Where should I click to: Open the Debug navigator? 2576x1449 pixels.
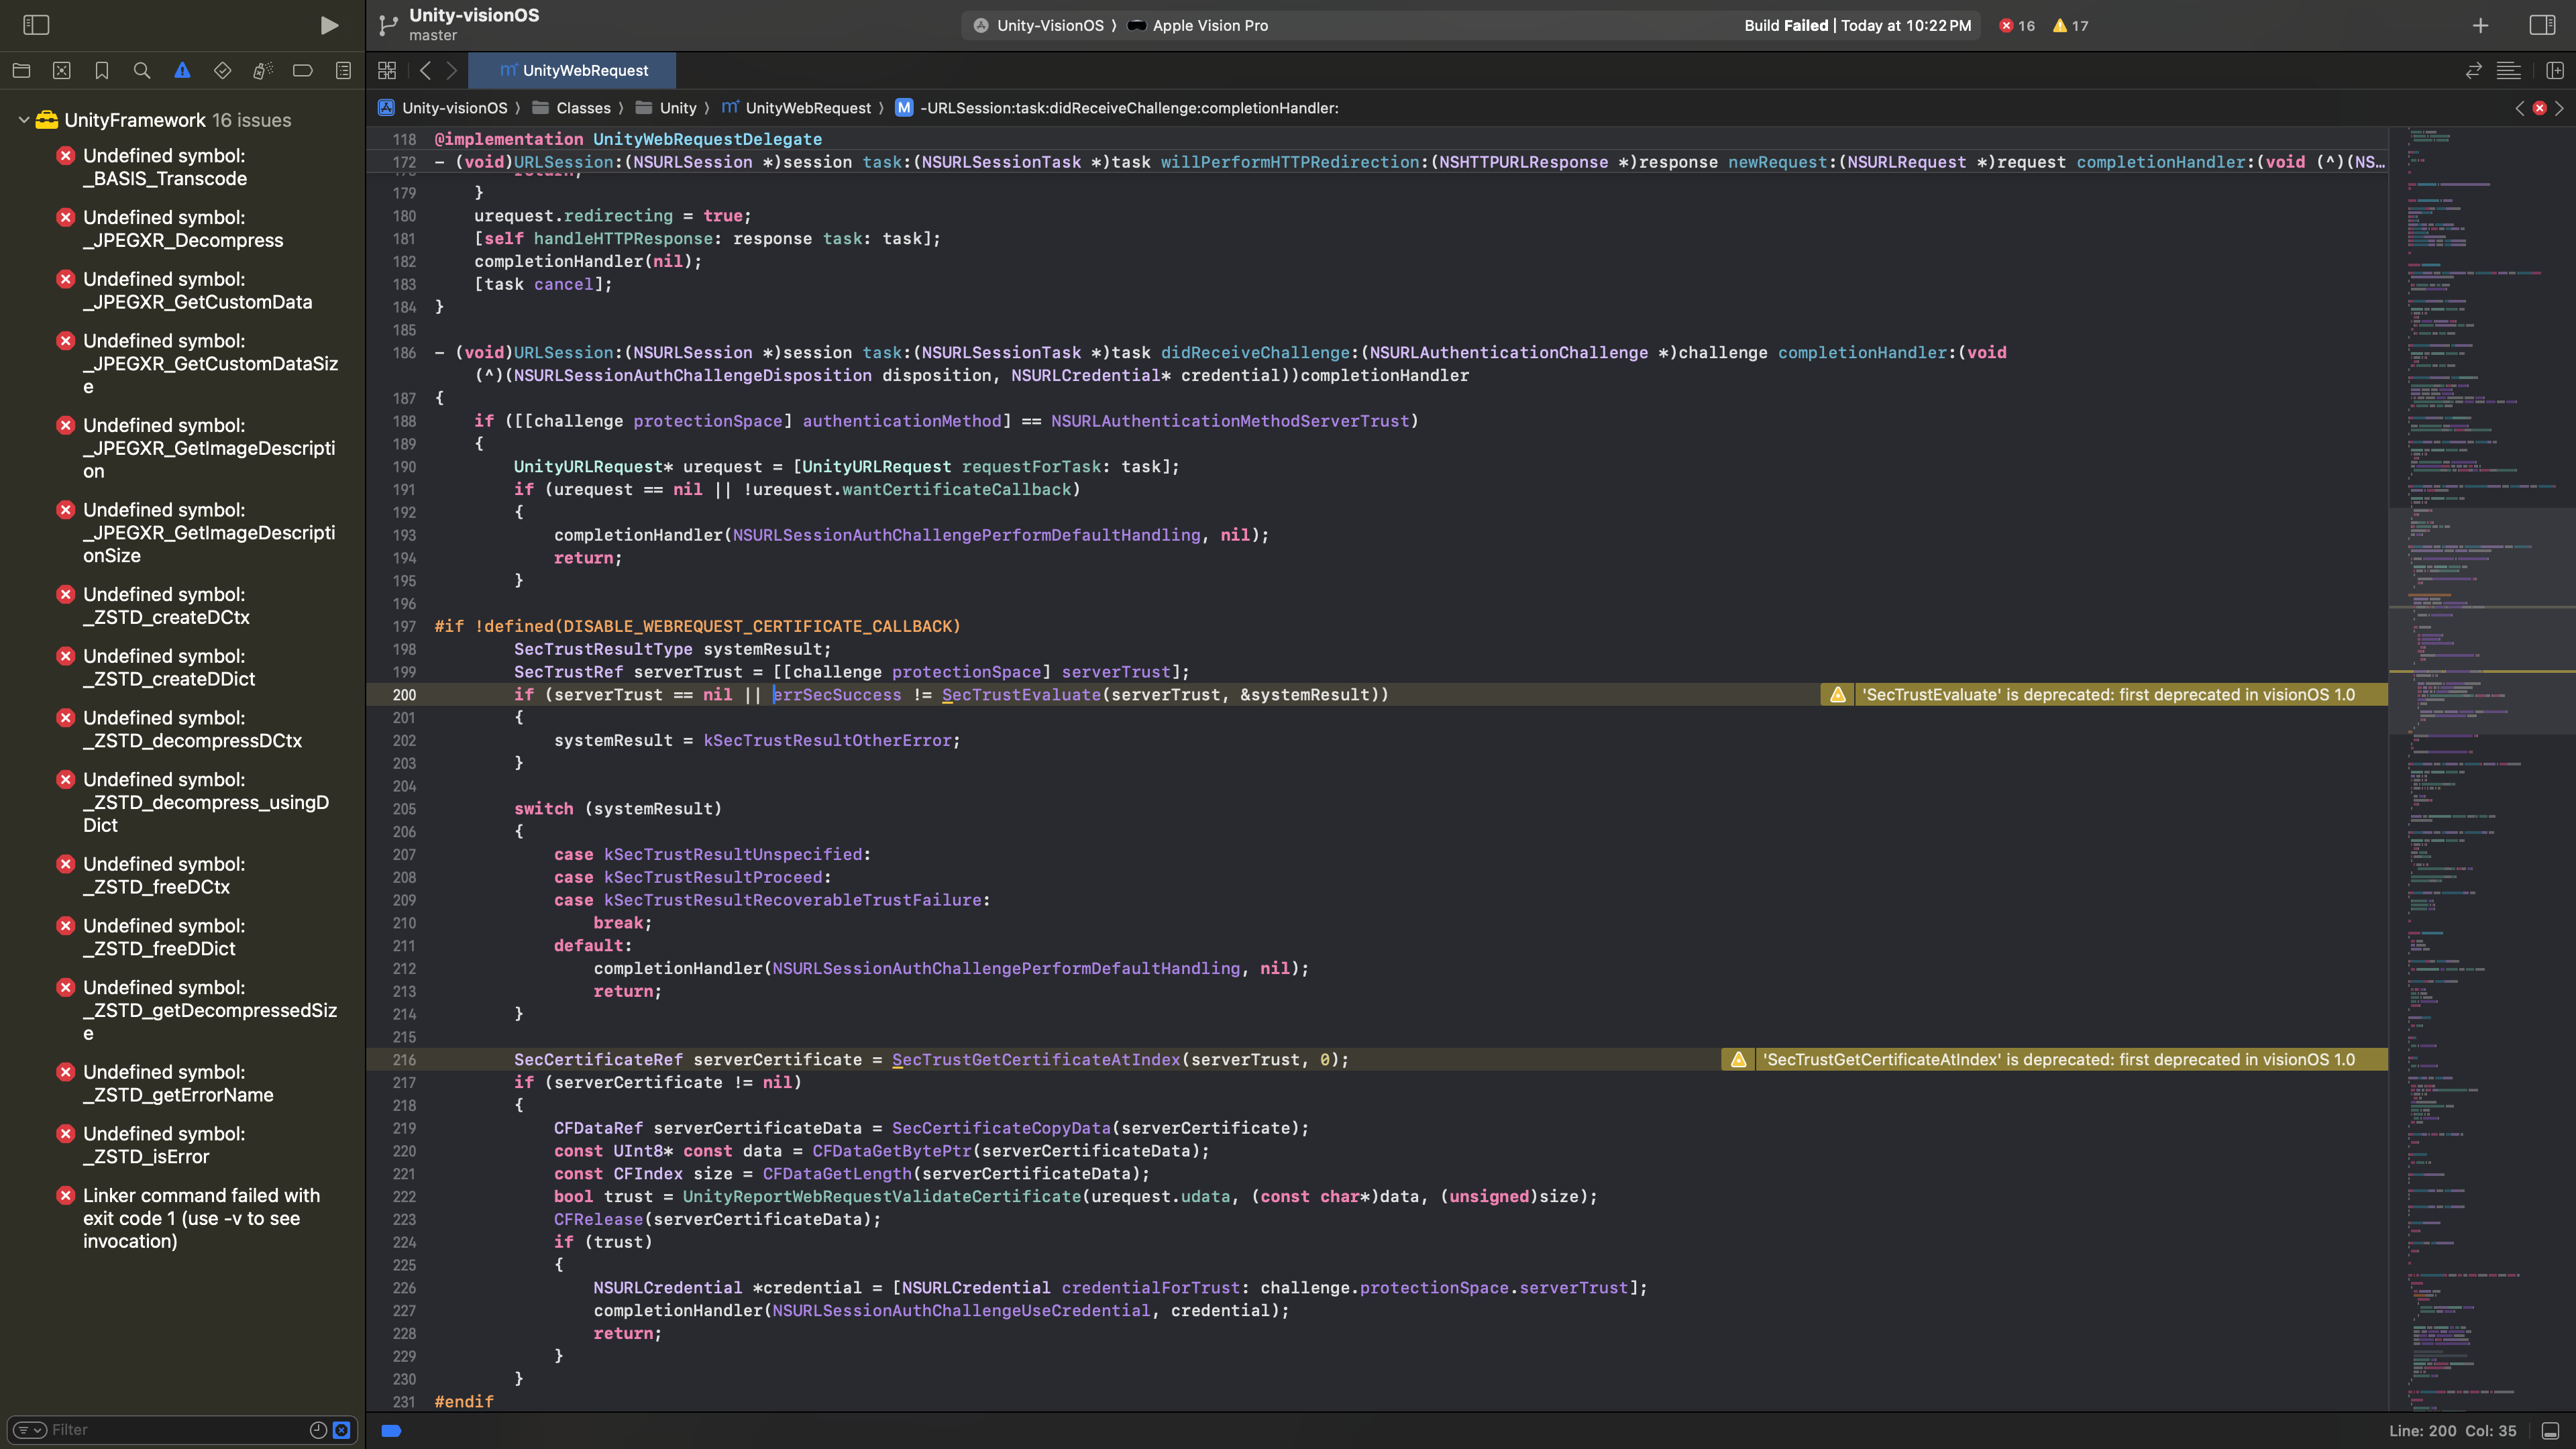tap(262, 71)
